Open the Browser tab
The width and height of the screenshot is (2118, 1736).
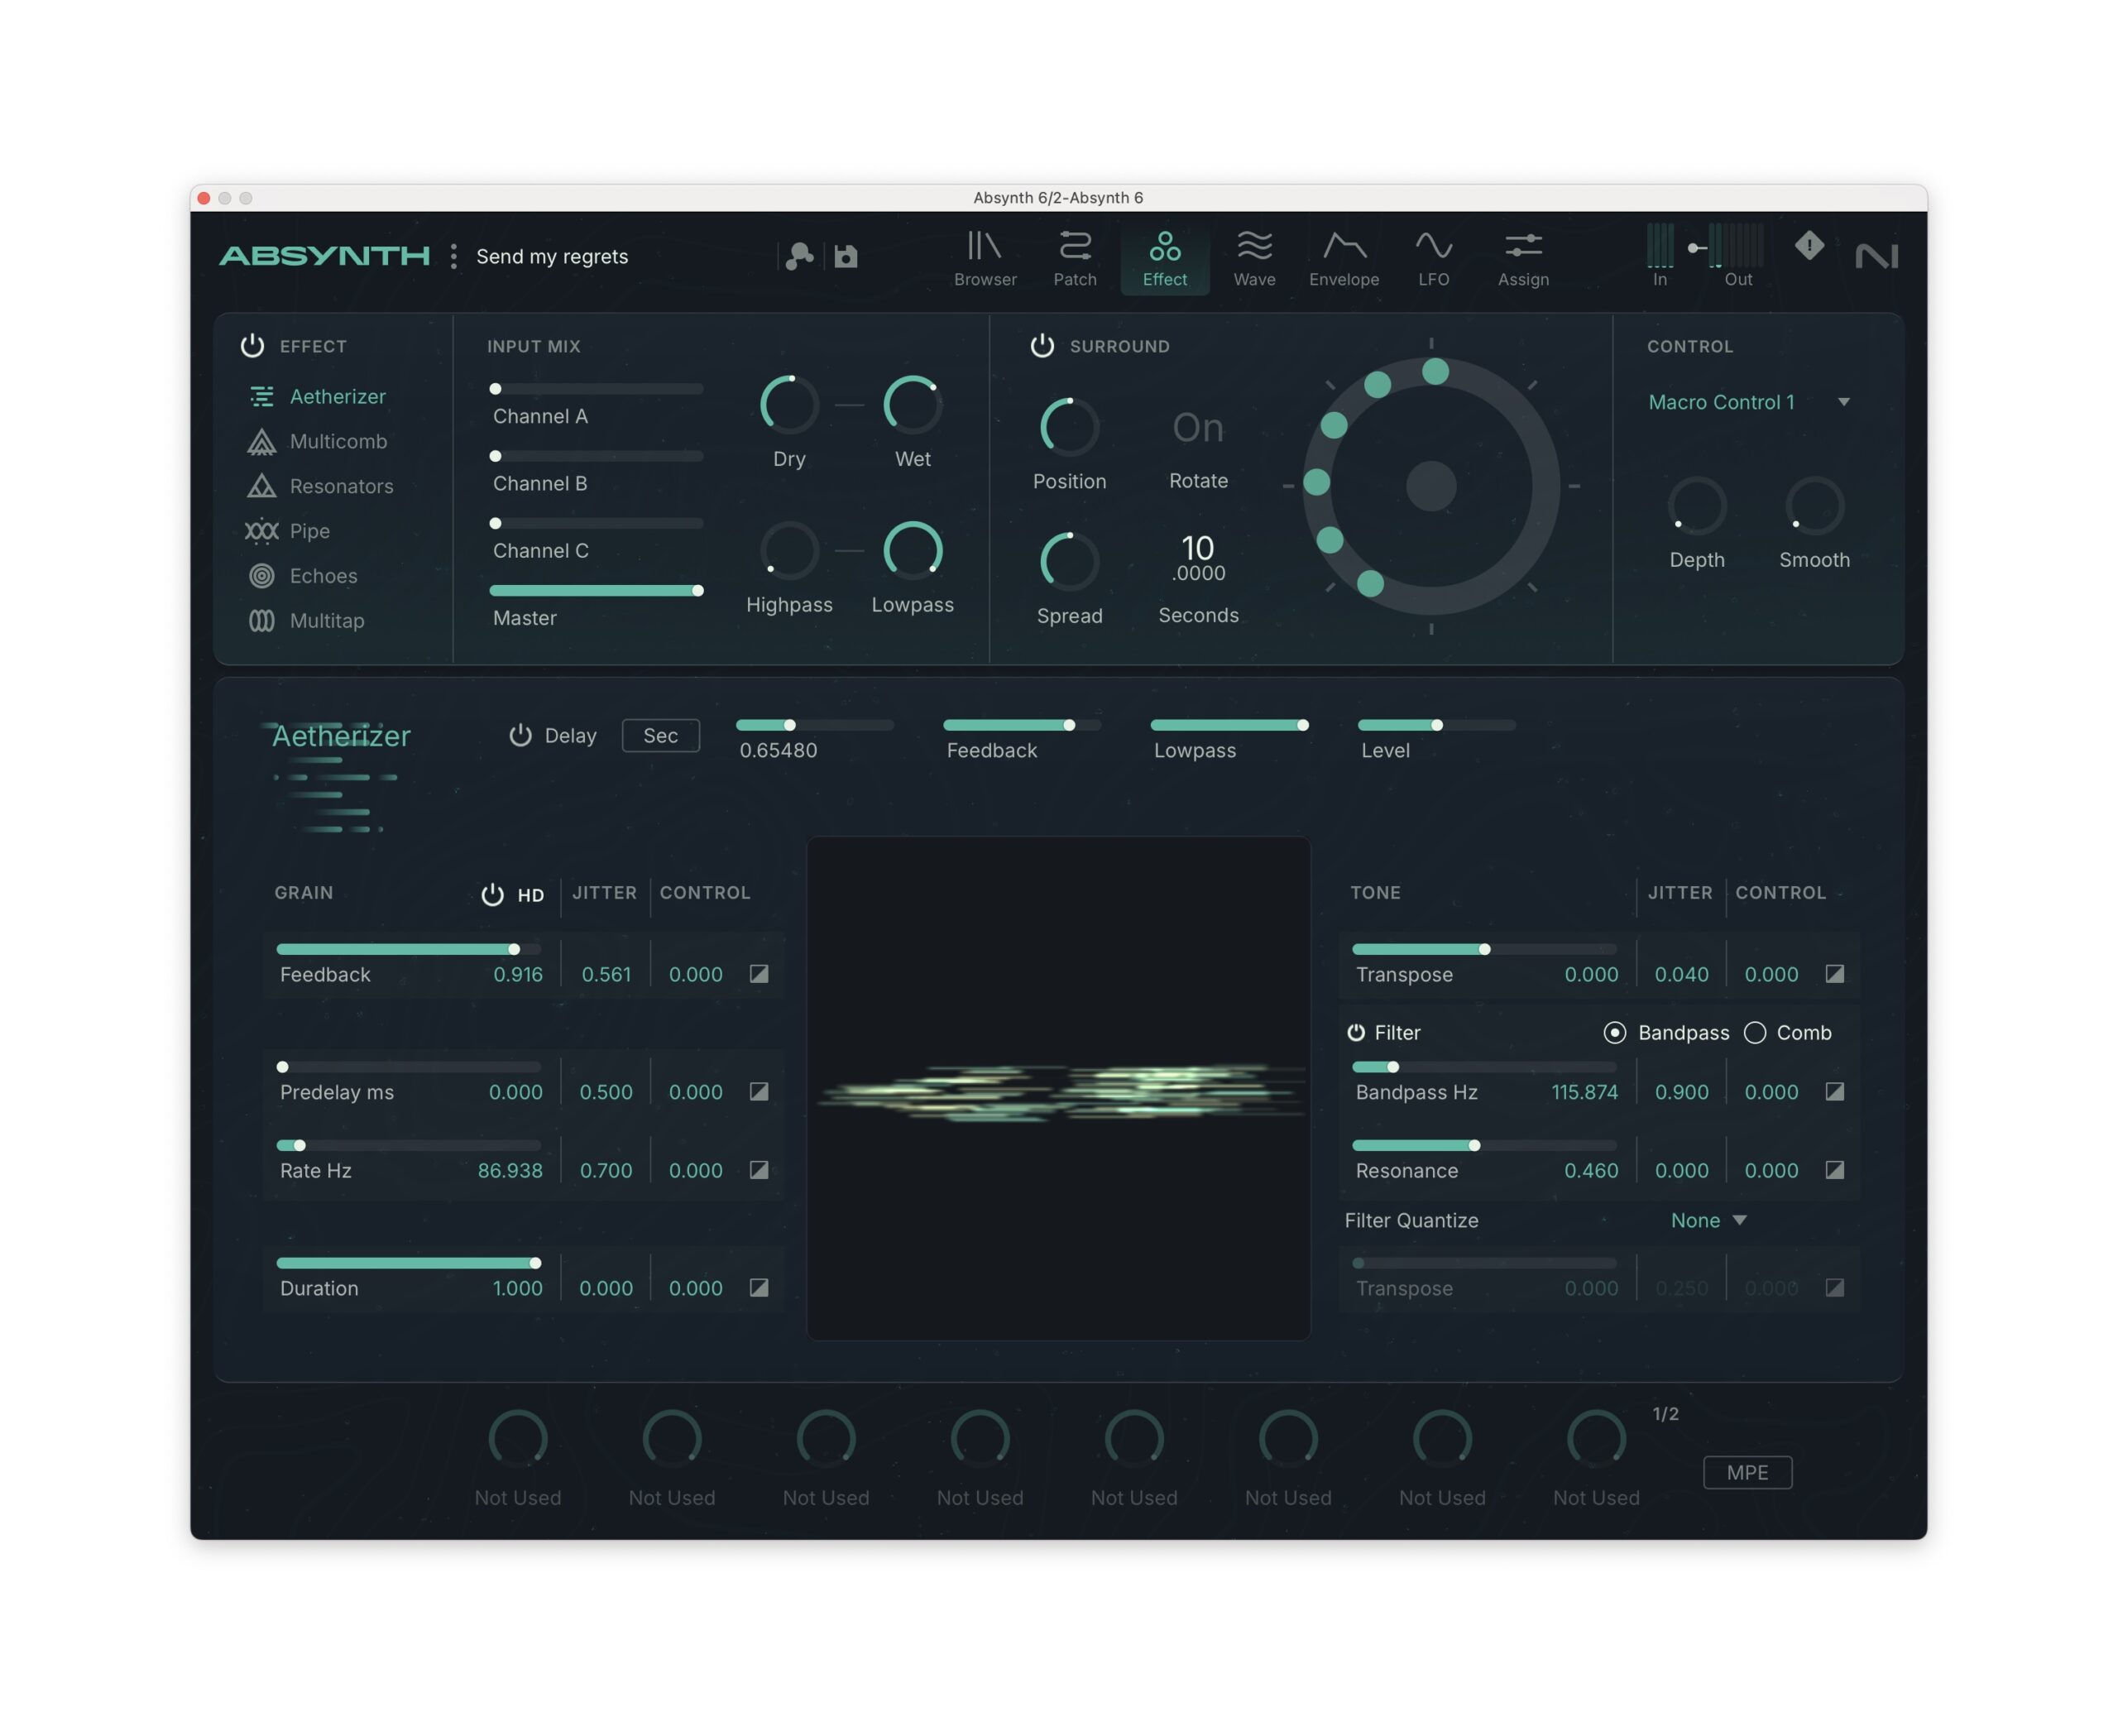coord(984,258)
